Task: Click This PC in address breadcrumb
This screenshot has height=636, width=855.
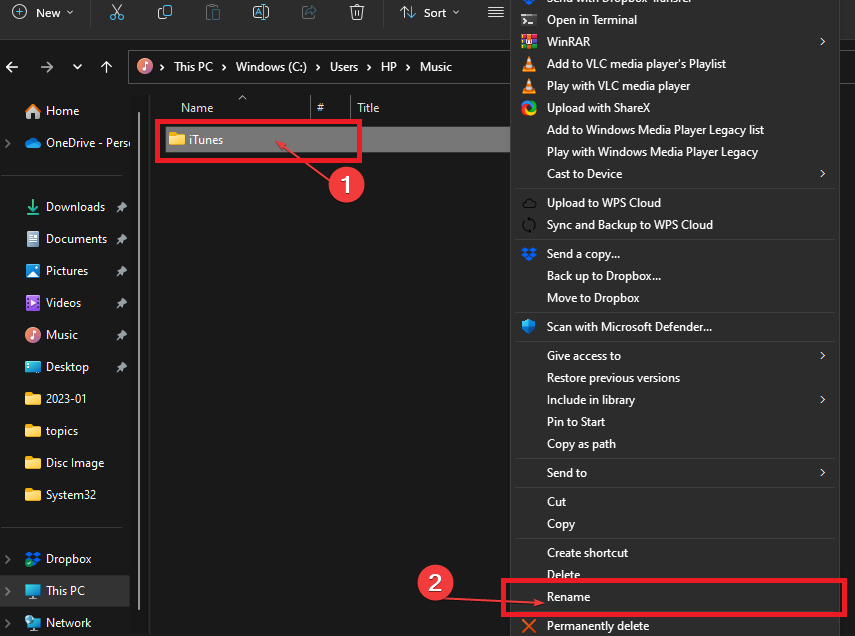Action: tap(193, 67)
